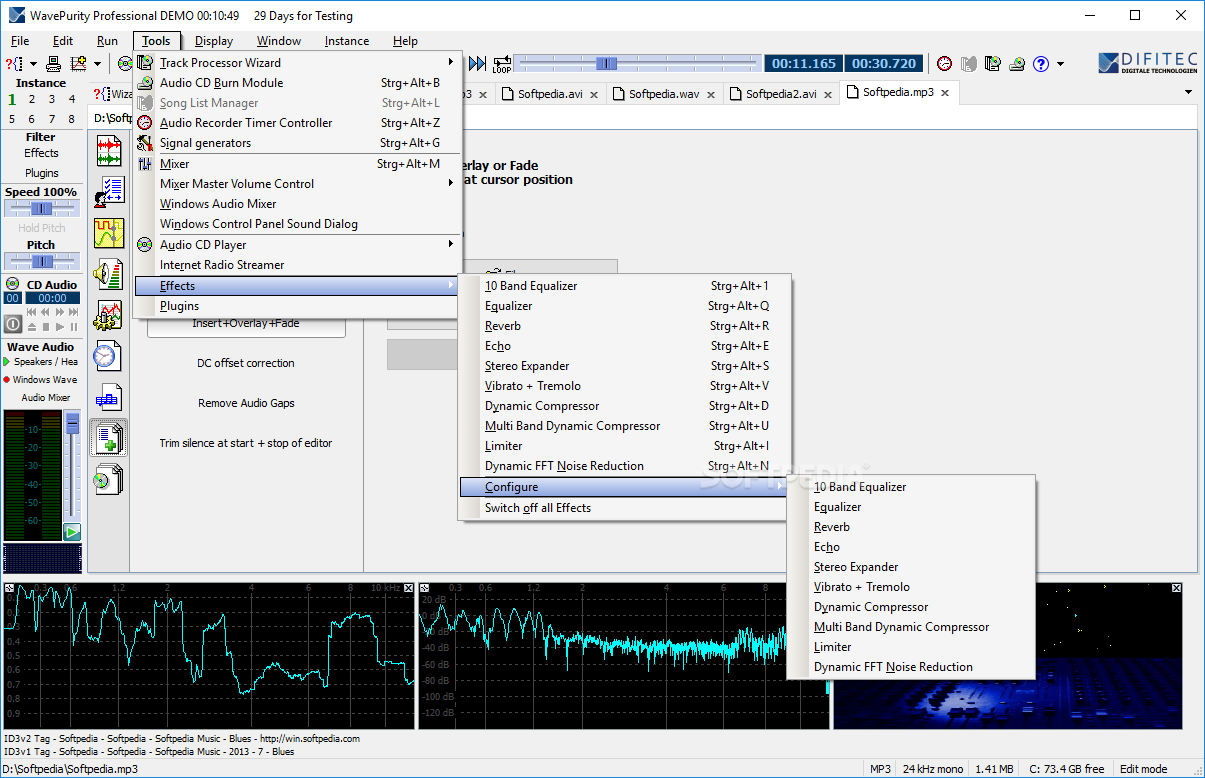Close the Softpedia.mp3 tab
Image resolution: width=1205 pixels, height=778 pixels.
[x=944, y=92]
